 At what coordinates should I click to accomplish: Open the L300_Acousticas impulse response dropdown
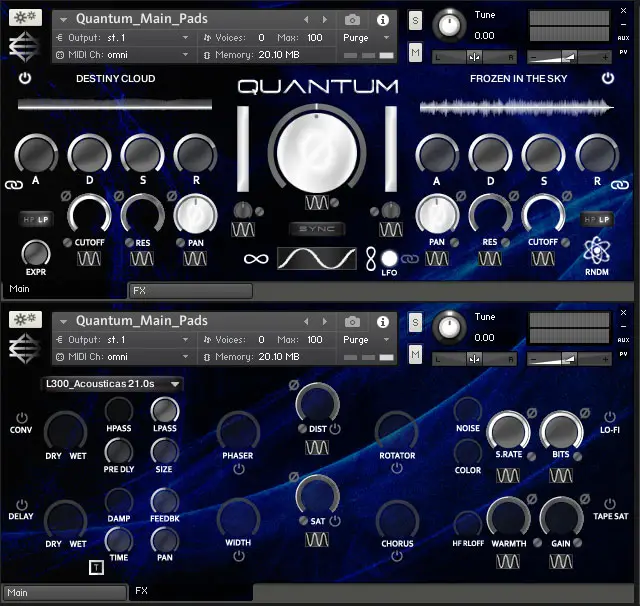point(112,384)
